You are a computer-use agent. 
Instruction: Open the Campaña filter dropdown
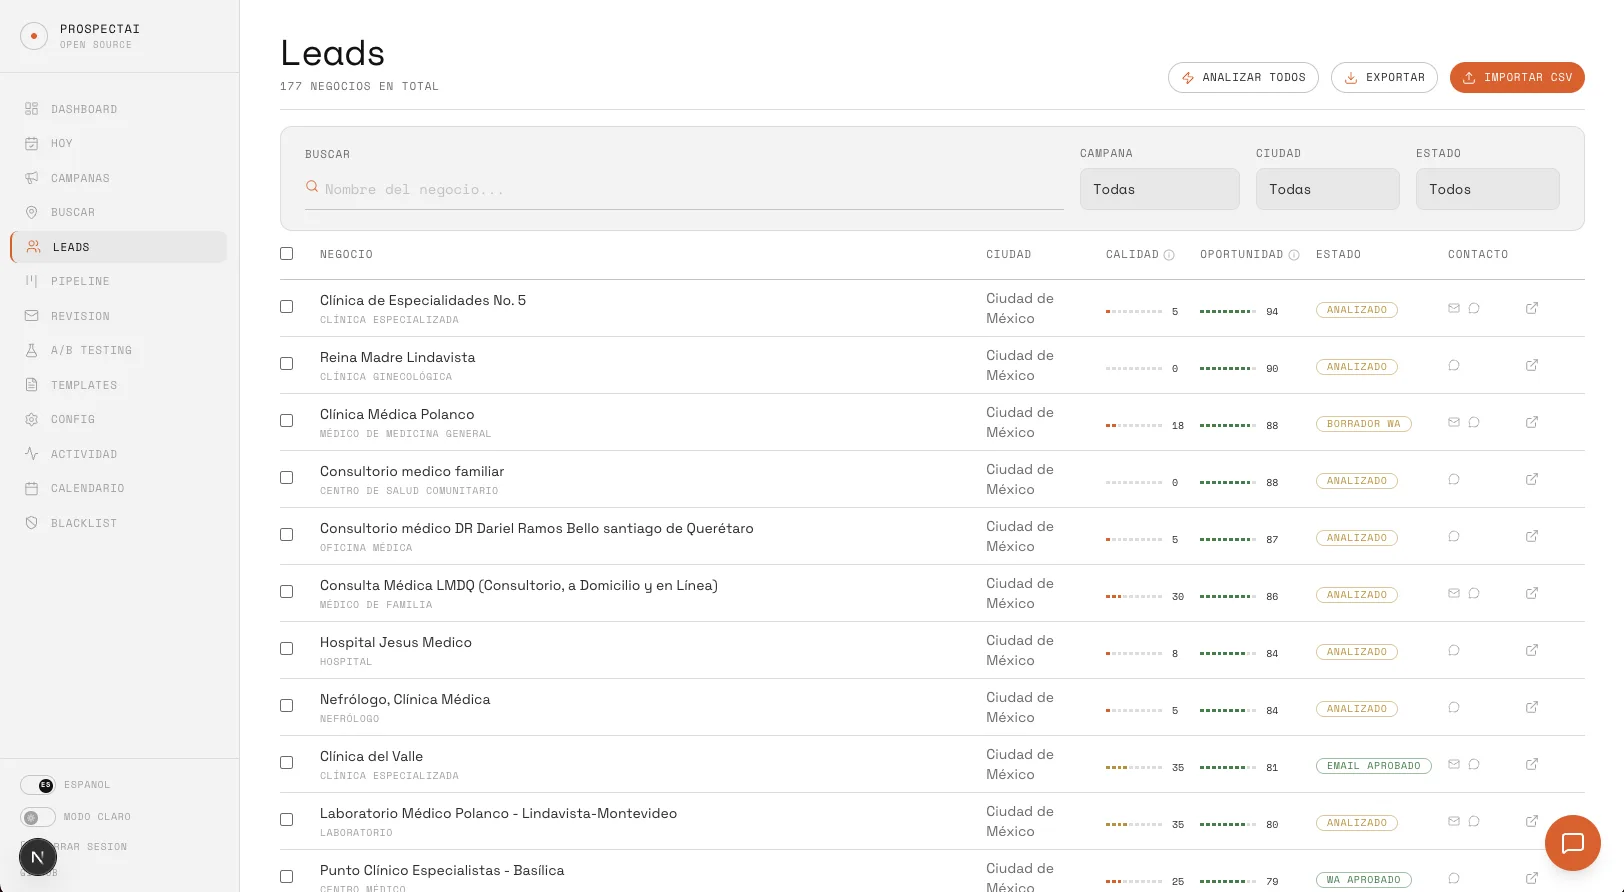[x=1159, y=189]
